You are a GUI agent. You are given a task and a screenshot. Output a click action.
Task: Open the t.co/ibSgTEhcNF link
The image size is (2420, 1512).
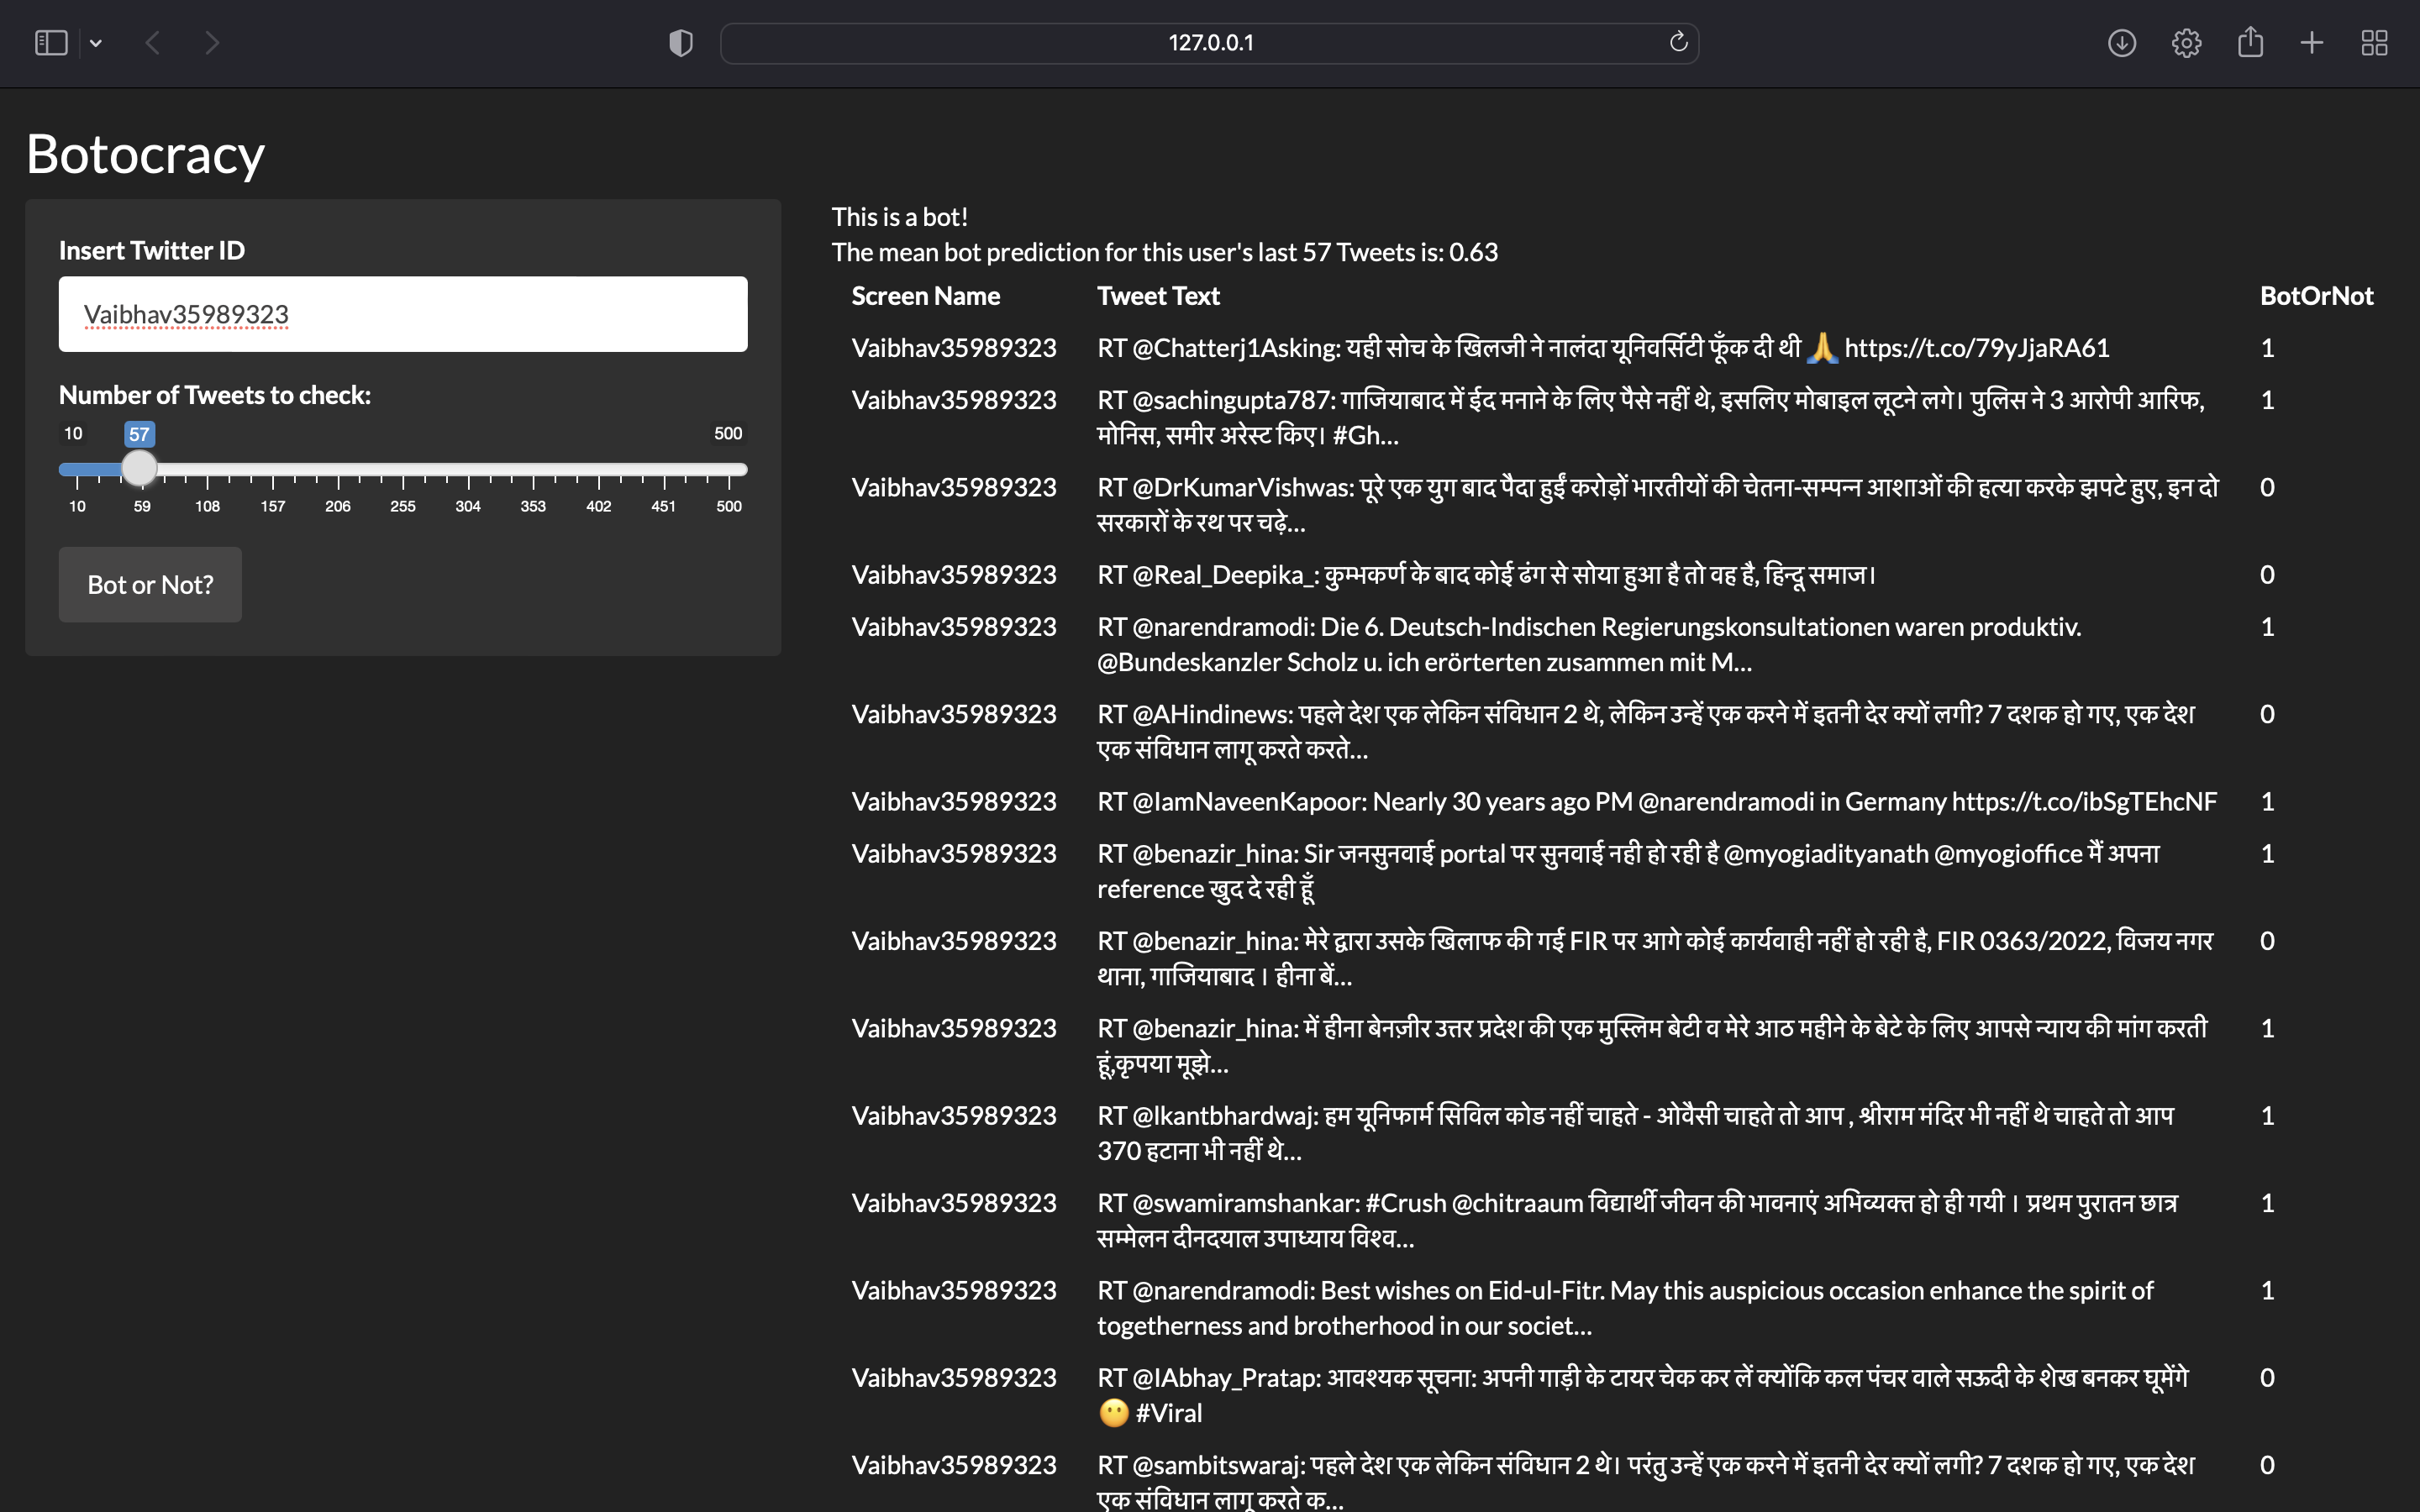click(x=2084, y=802)
